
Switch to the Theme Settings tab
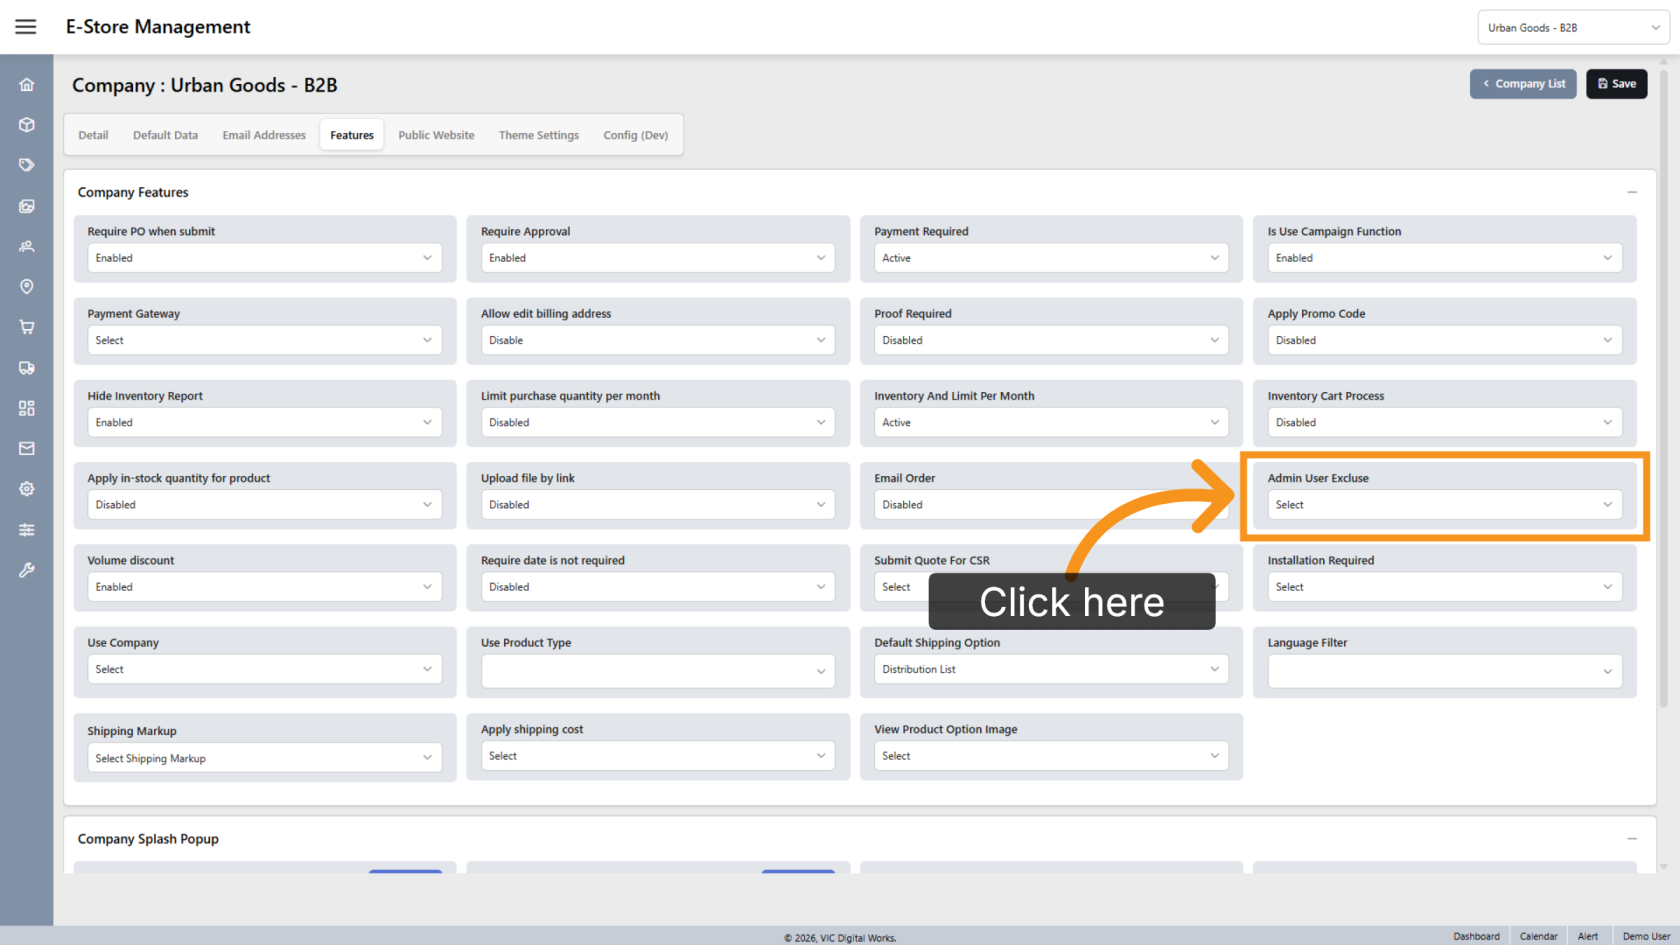[x=539, y=135]
